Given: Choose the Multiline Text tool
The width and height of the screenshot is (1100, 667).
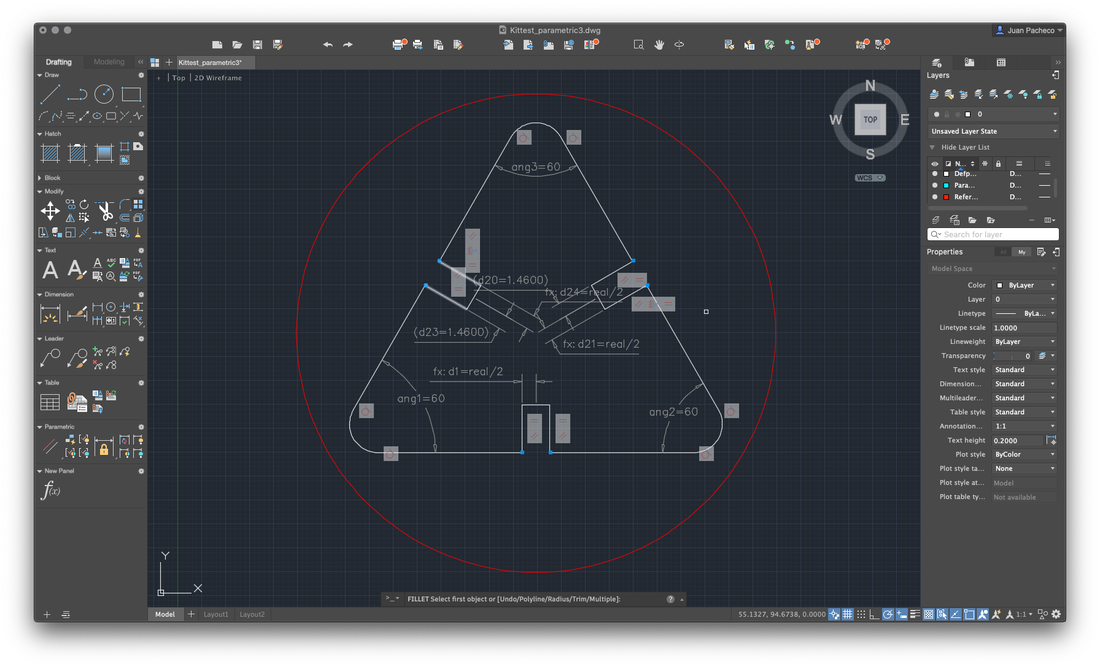Looking at the screenshot, I should coord(50,269).
